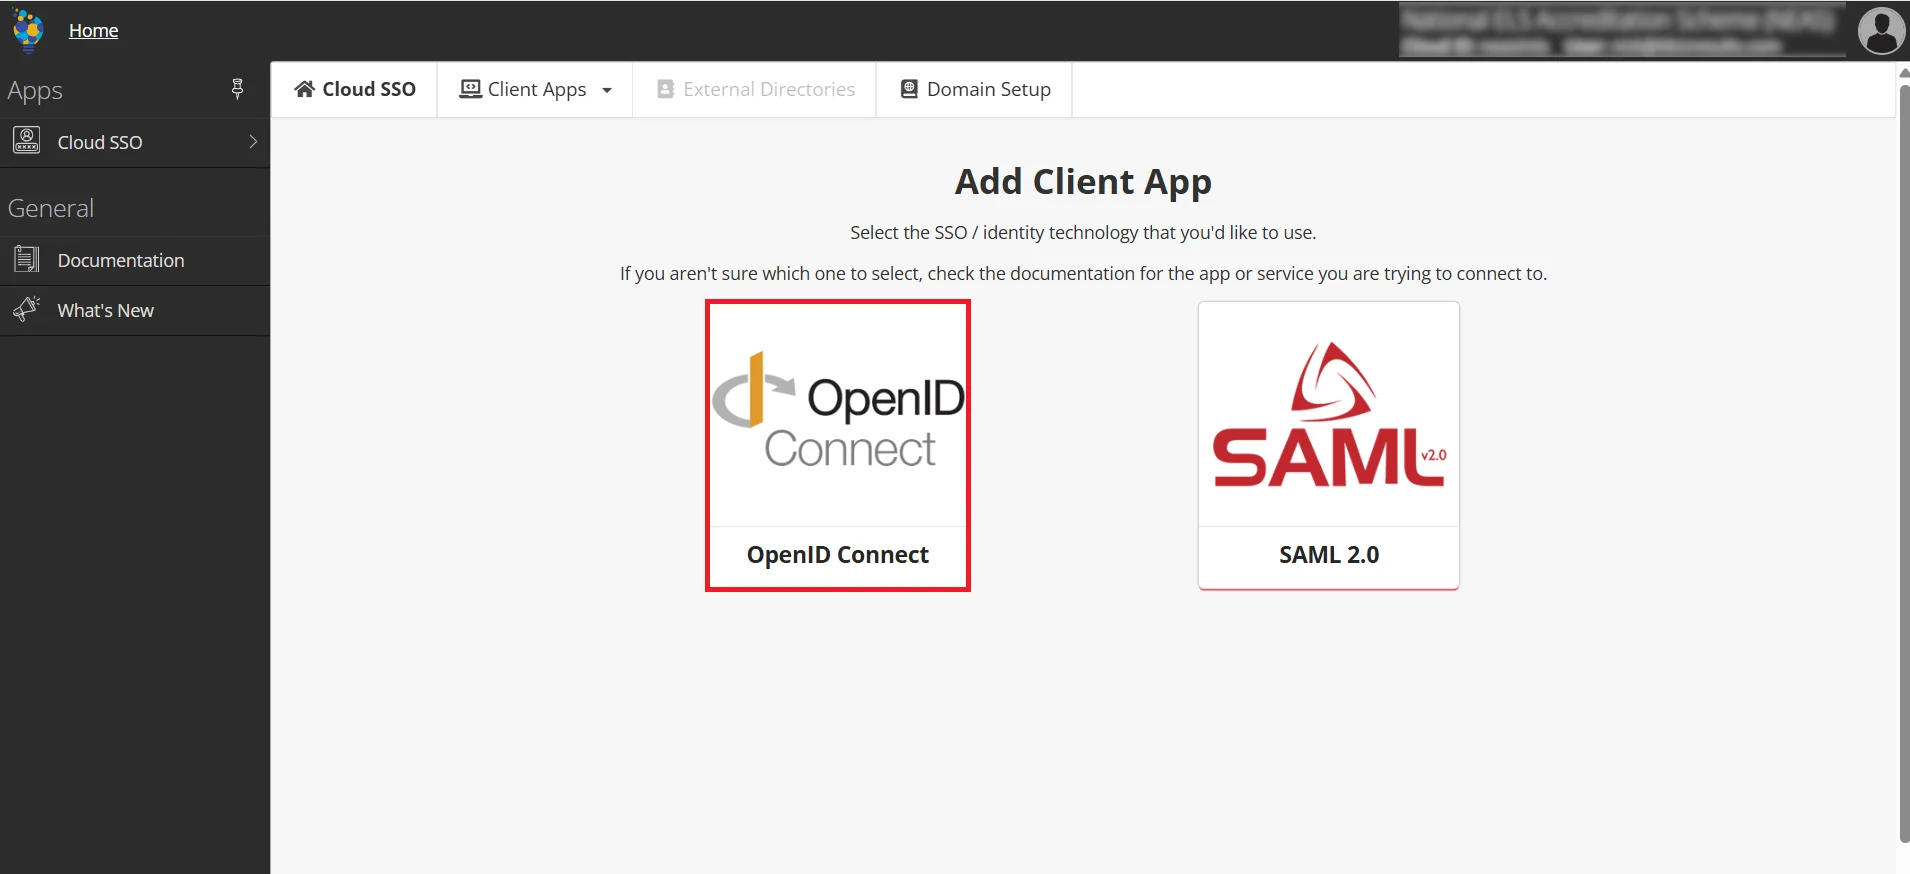1910x874 pixels.
Task: Click the Add Client App heading
Action: (x=1083, y=182)
